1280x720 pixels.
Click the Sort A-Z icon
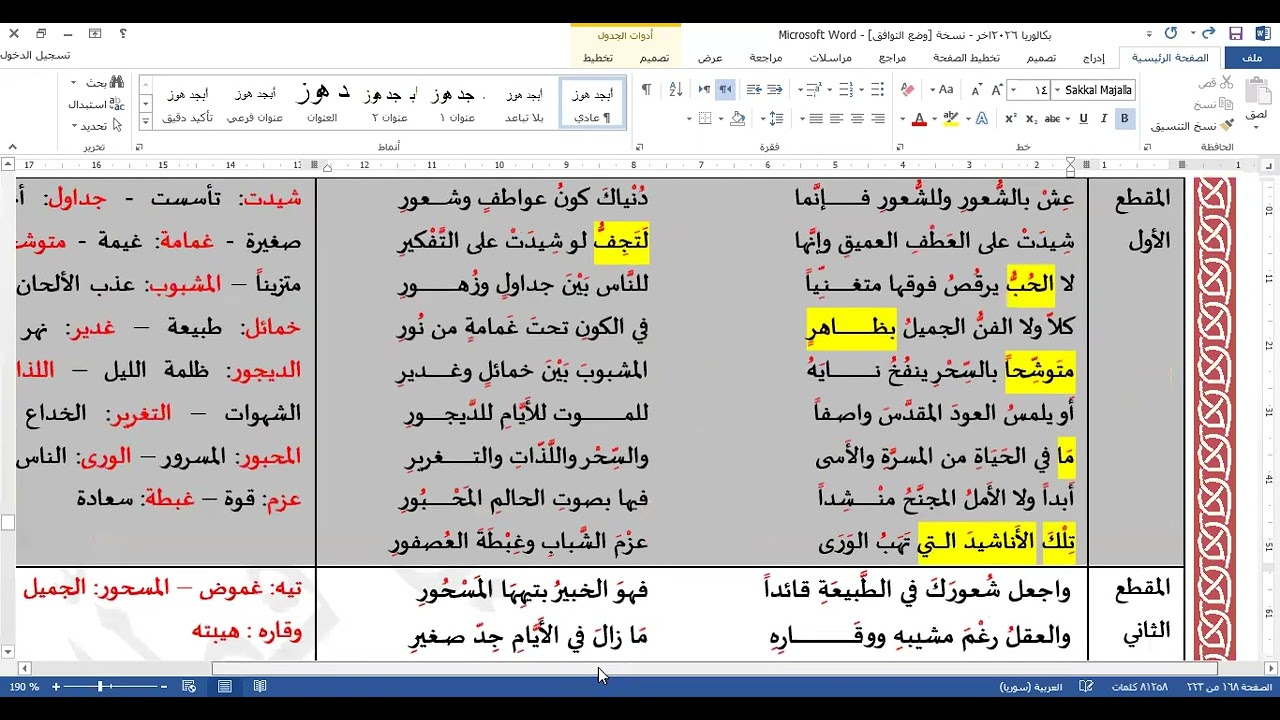point(675,90)
